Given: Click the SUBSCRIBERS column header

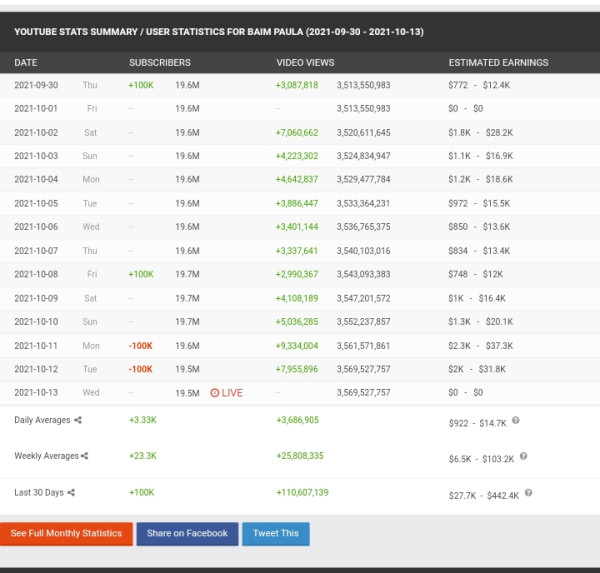Looking at the screenshot, I should coord(160,62).
